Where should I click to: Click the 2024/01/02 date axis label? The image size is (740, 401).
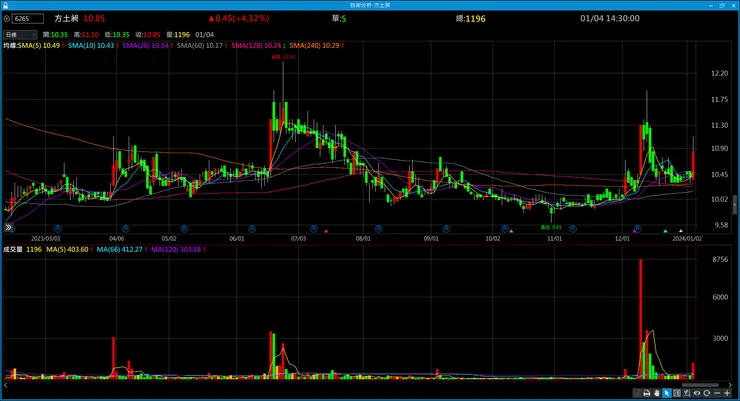point(687,239)
